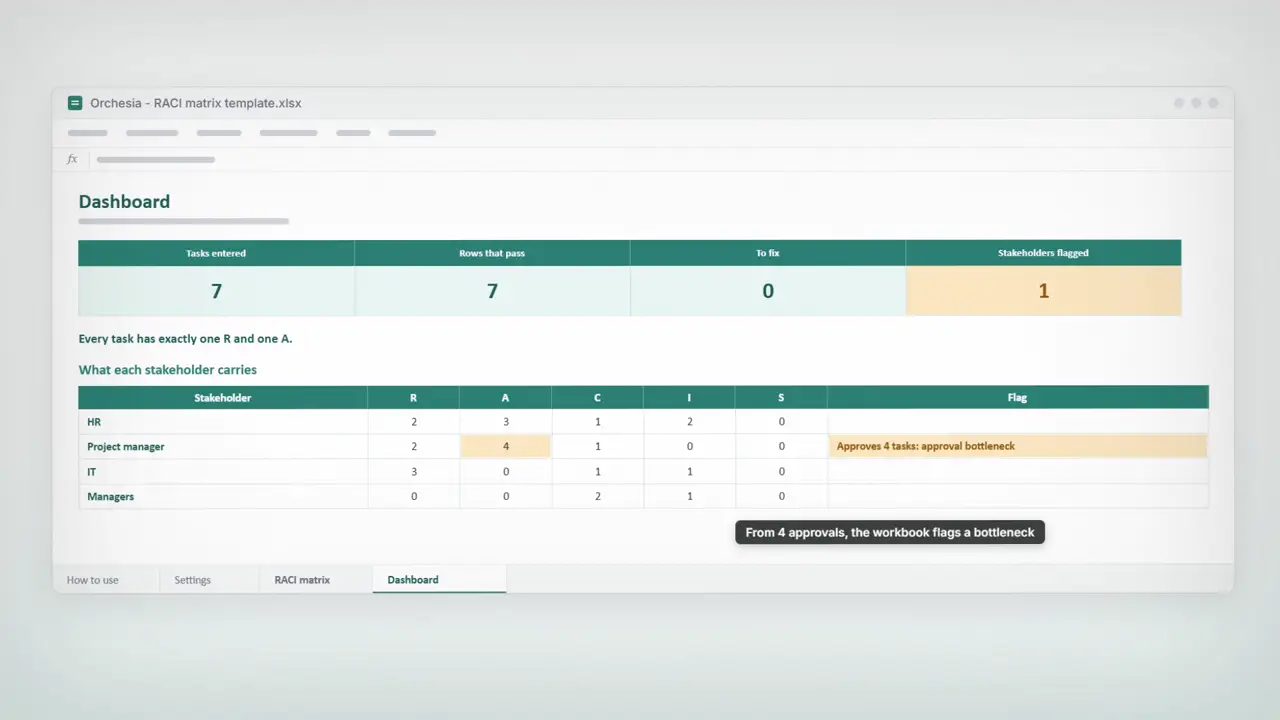The height and width of the screenshot is (720, 1280).
Task: Open the RACI matrix sheet tab
Action: [x=302, y=580]
